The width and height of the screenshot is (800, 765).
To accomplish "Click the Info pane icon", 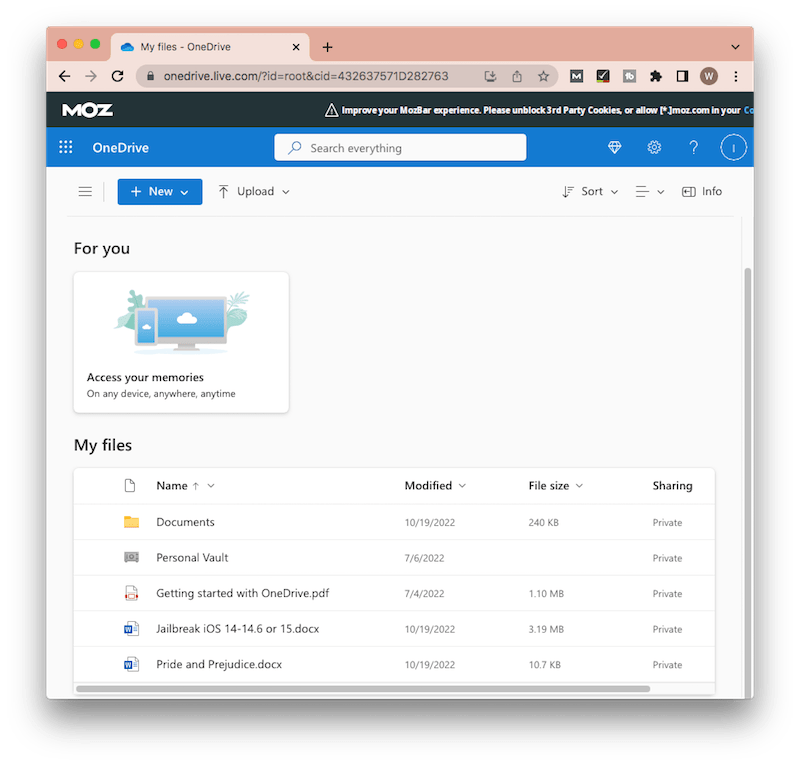I will (688, 192).
